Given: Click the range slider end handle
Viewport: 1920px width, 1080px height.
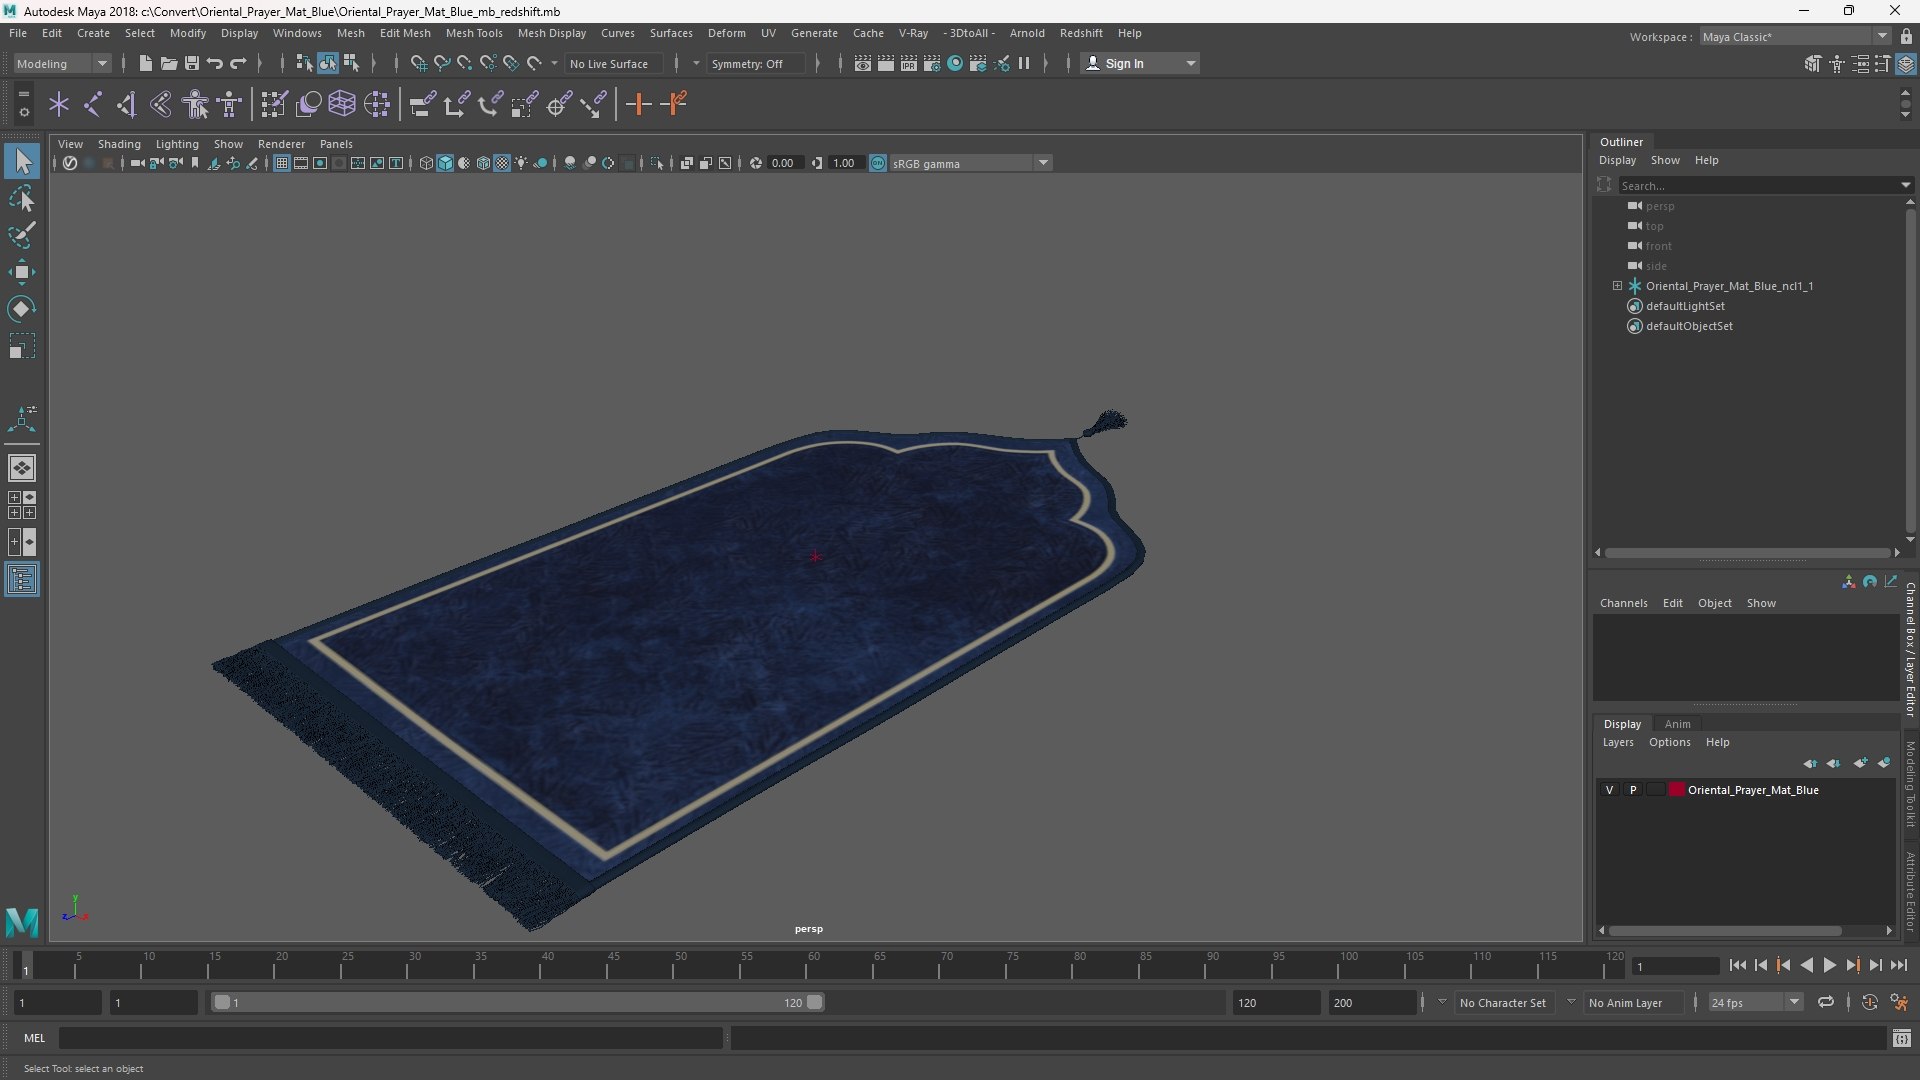Looking at the screenshot, I should 814,1002.
